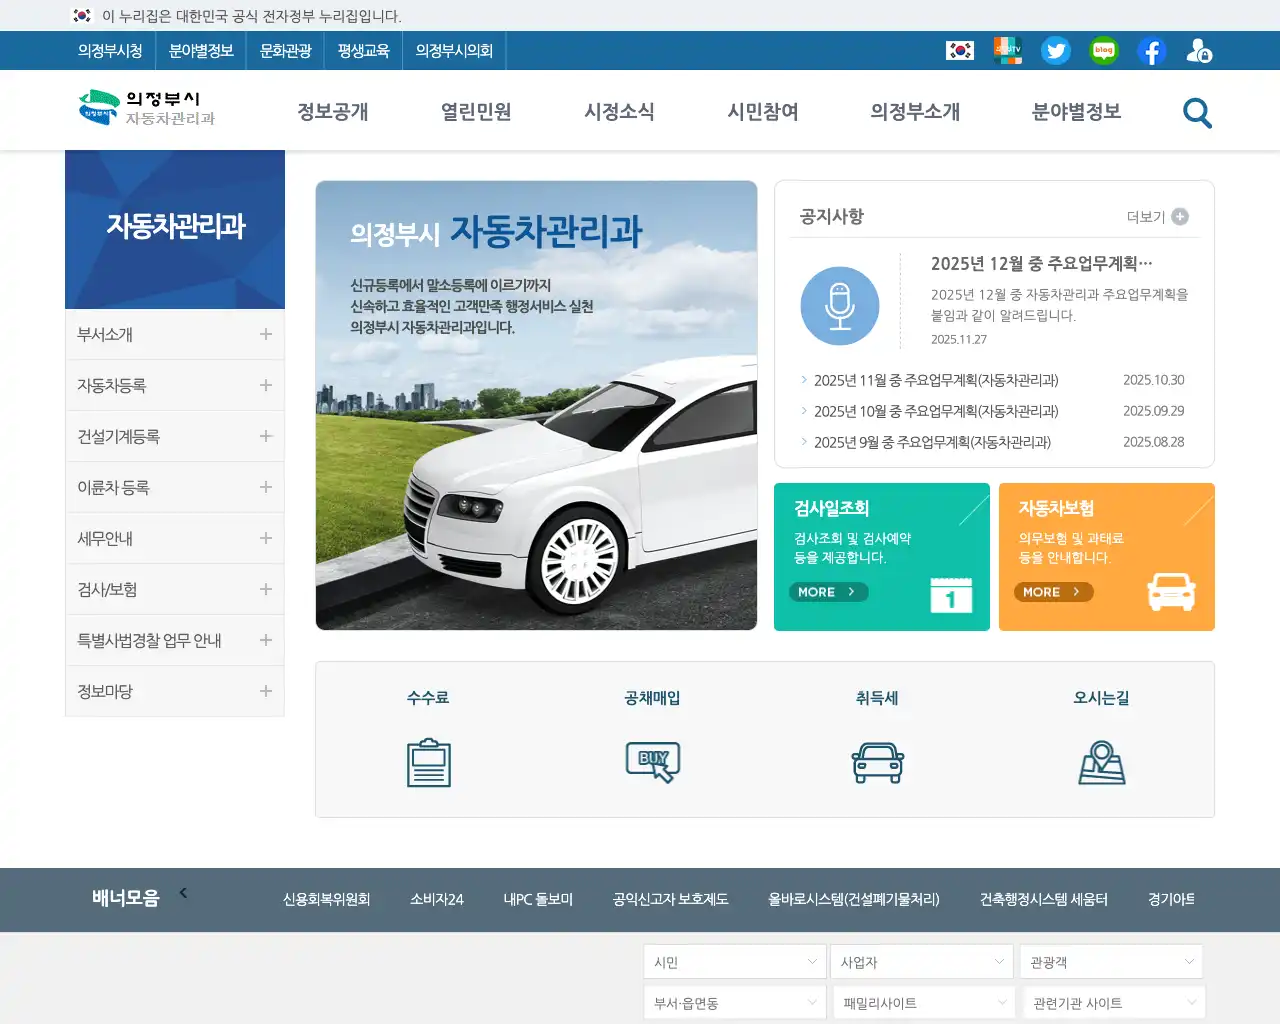Open the Twitter icon in the header
Screen dimensions: 1280x1024
coord(1056,50)
